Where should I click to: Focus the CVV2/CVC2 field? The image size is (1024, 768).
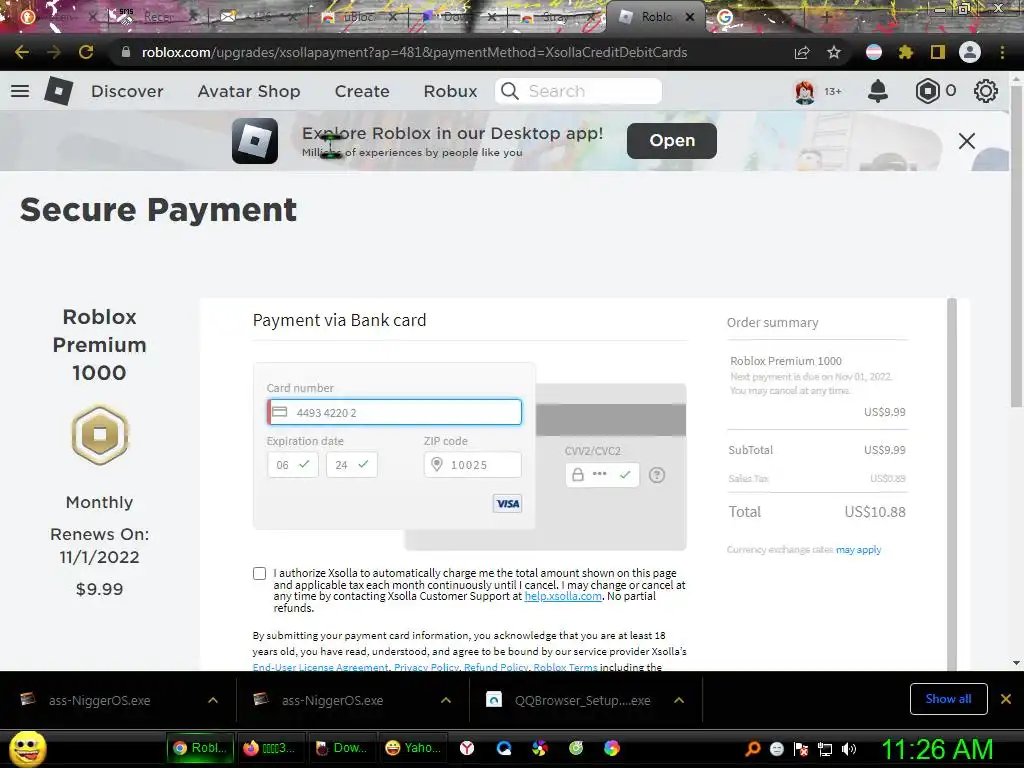[602, 475]
